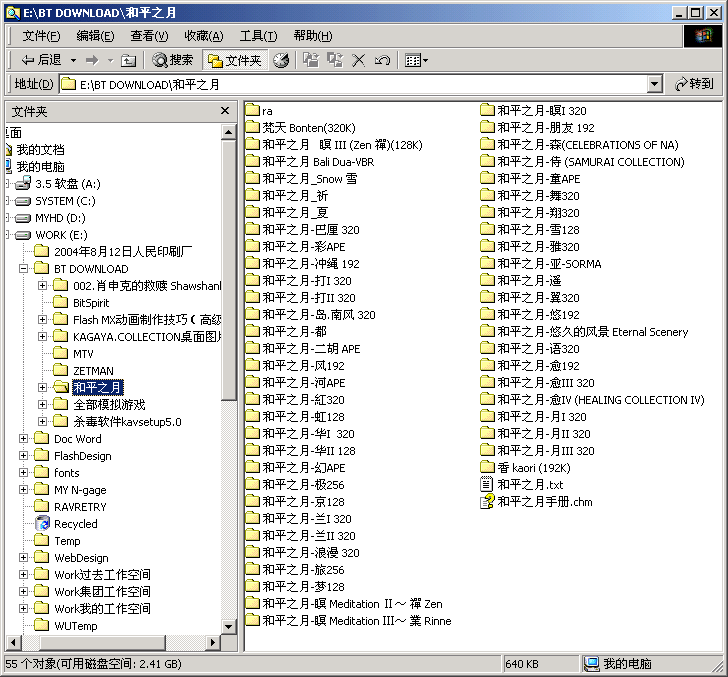Select the 和平之月 Bali Dua-VBR folder icon

point(253,161)
